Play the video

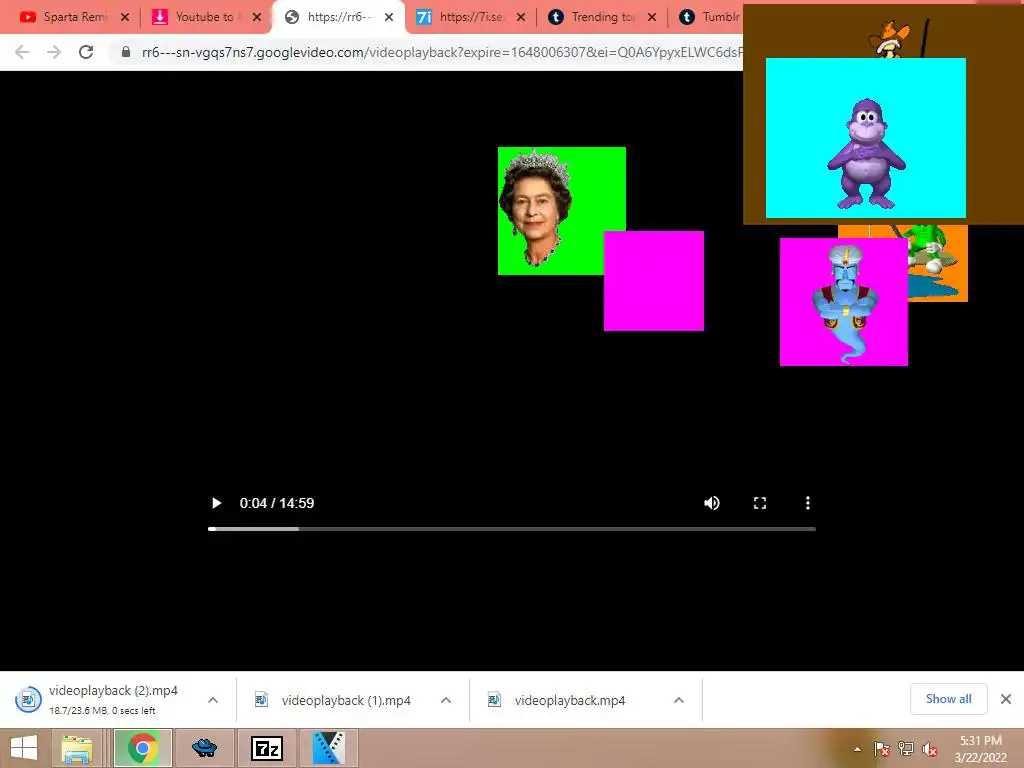pos(216,503)
